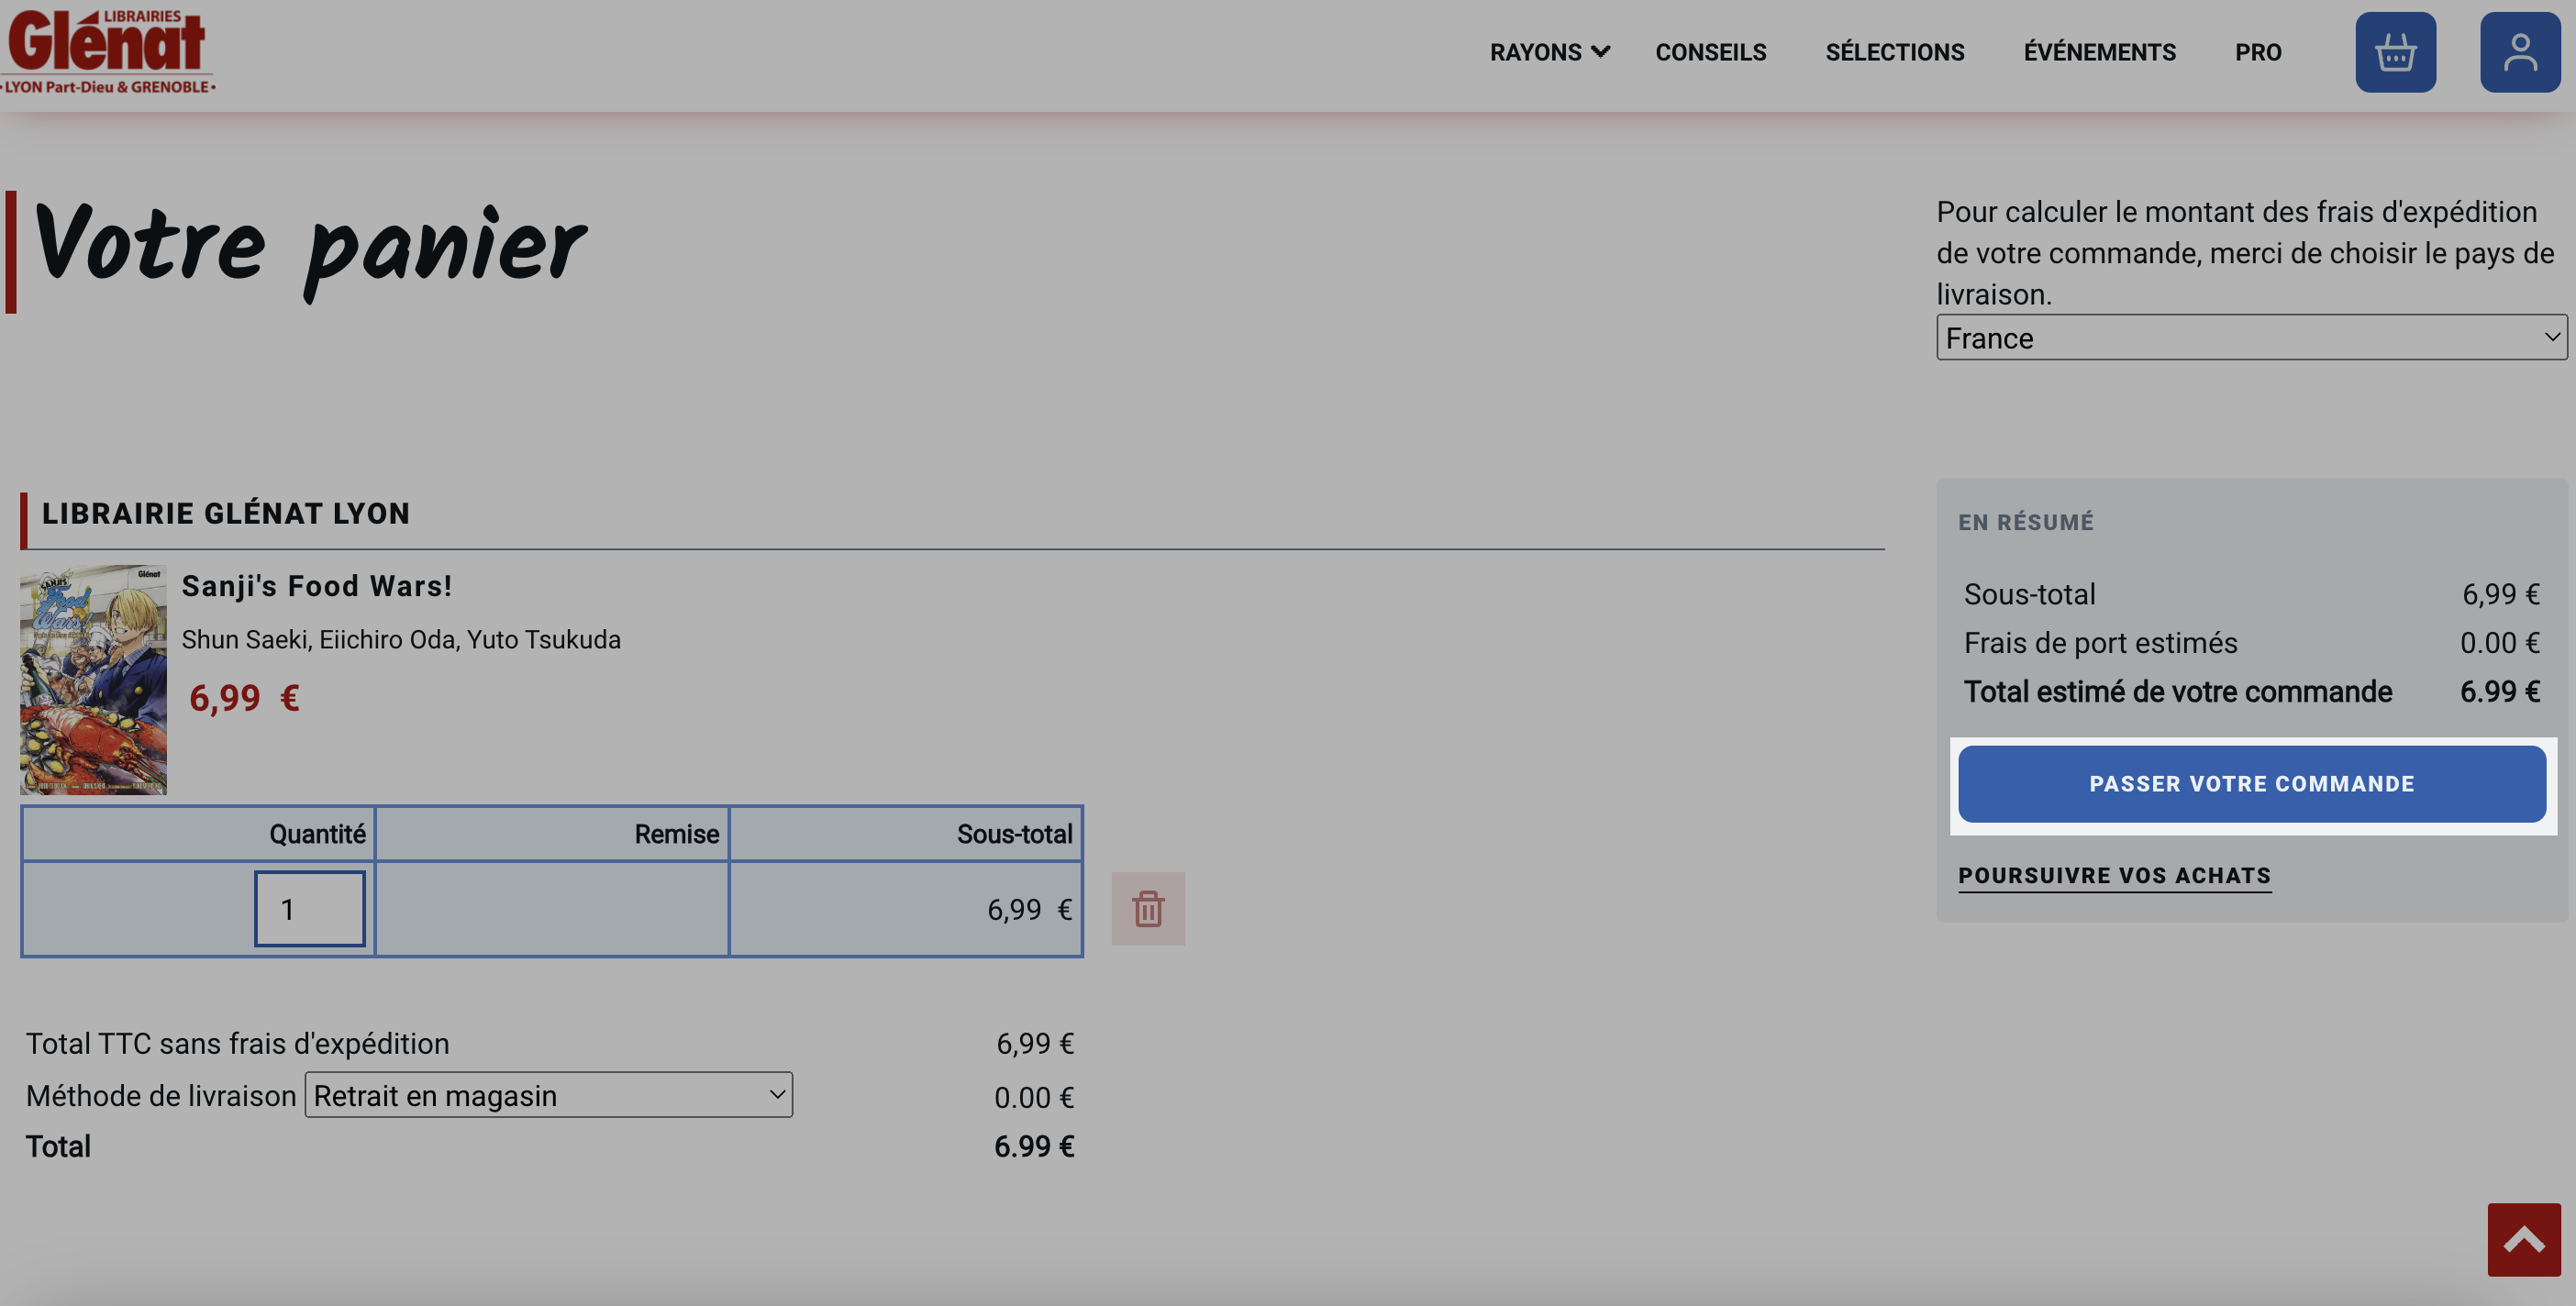The width and height of the screenshot is (2576, 1306).
Task: Click the Sous-total line in summary panel
Action: click(x=2251, y=594)
